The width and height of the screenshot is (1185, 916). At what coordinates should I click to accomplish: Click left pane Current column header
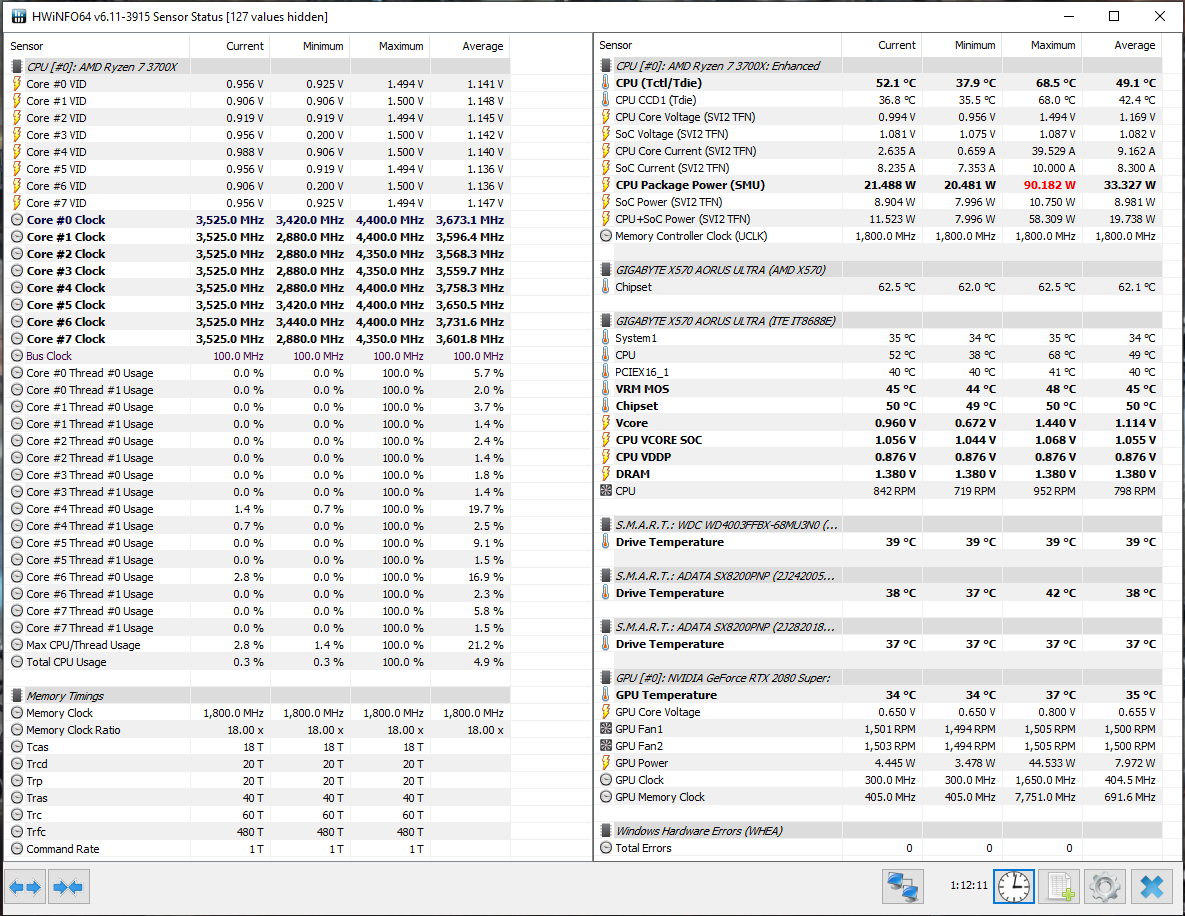230,46
